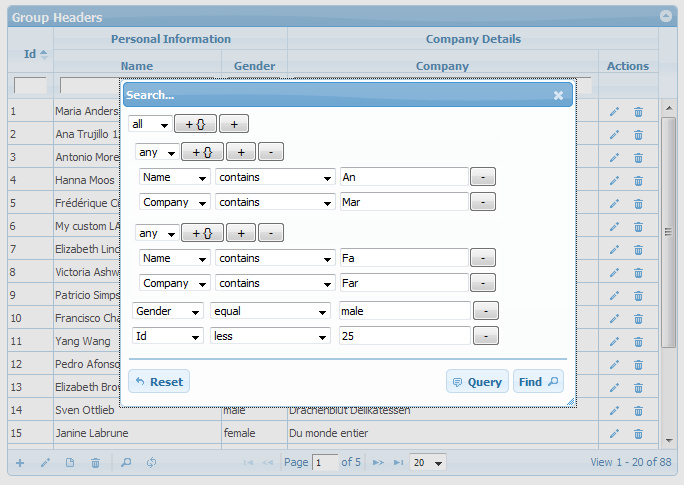The image size is (684, 485).
Task: Open the top-level 'all' group operator dropdown
Action: [x=149, y=124]
